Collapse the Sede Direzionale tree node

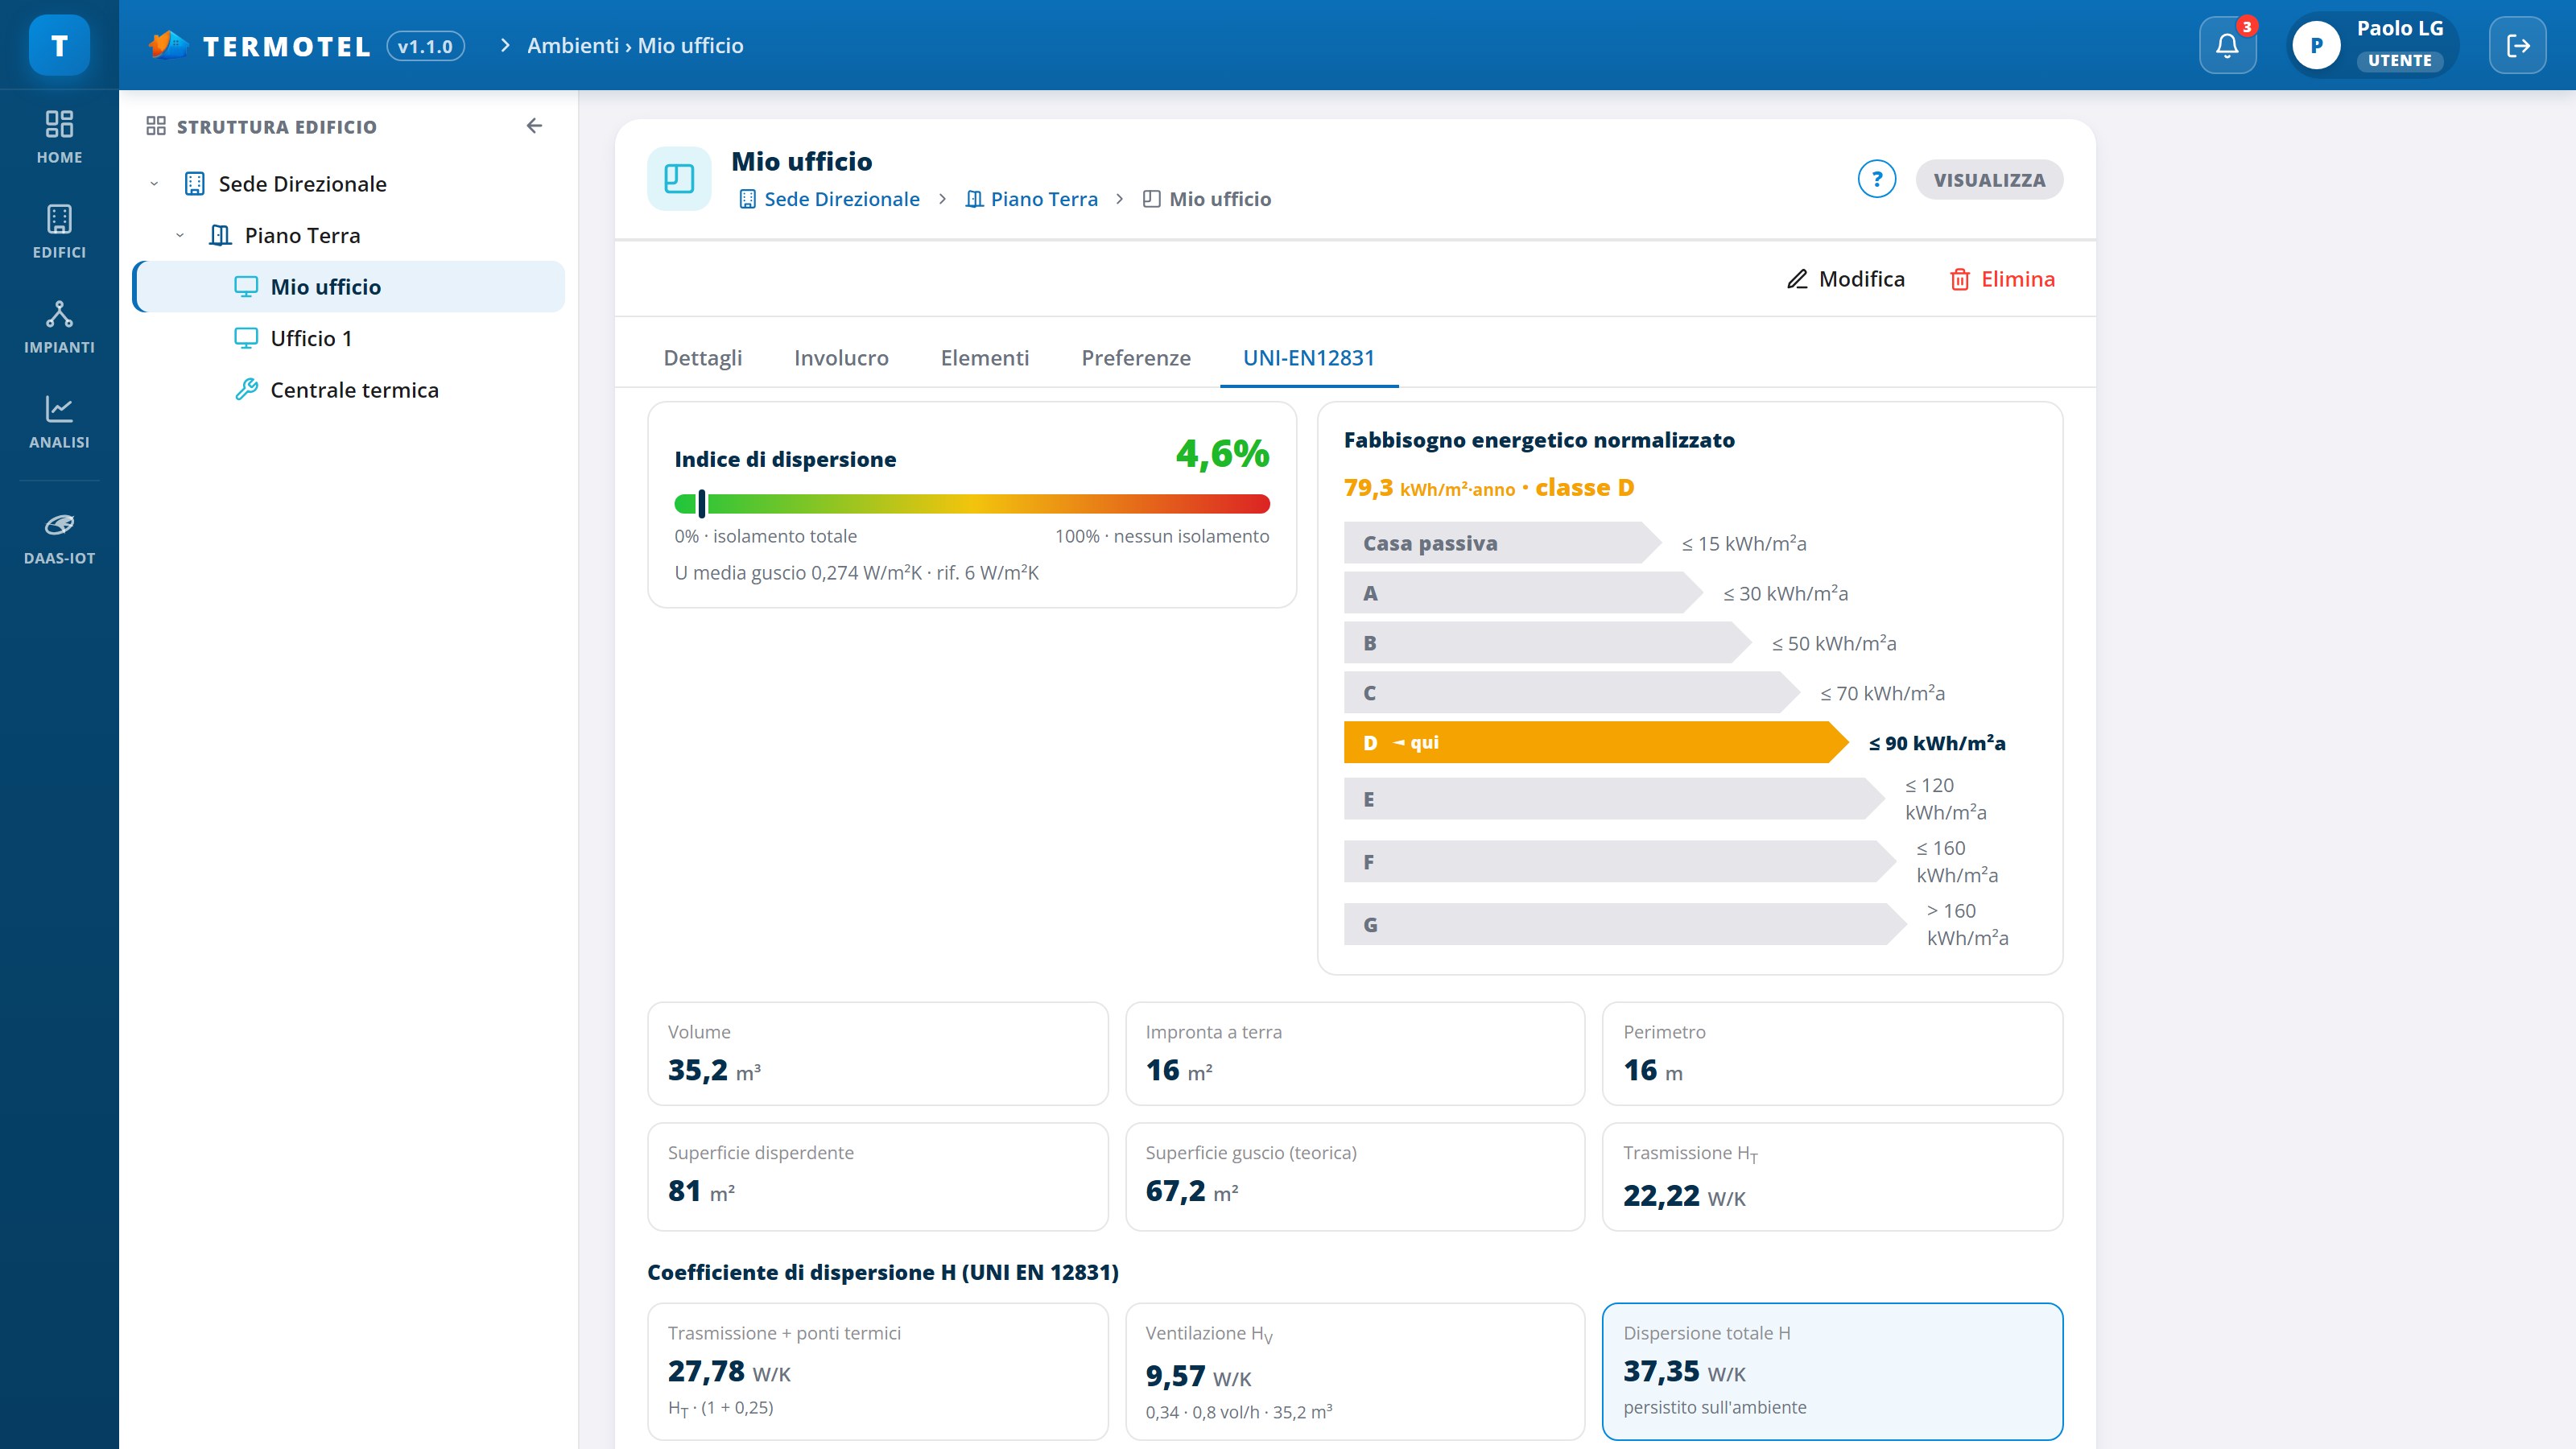coord(154,184)
